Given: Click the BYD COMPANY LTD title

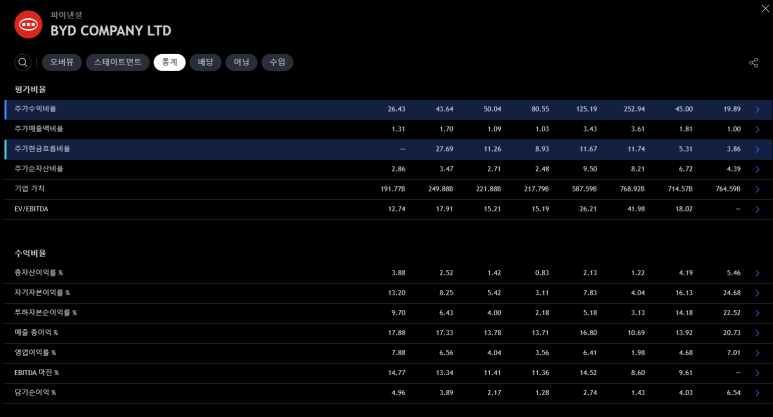Looking at the screenshot, I should click(111, 31).
